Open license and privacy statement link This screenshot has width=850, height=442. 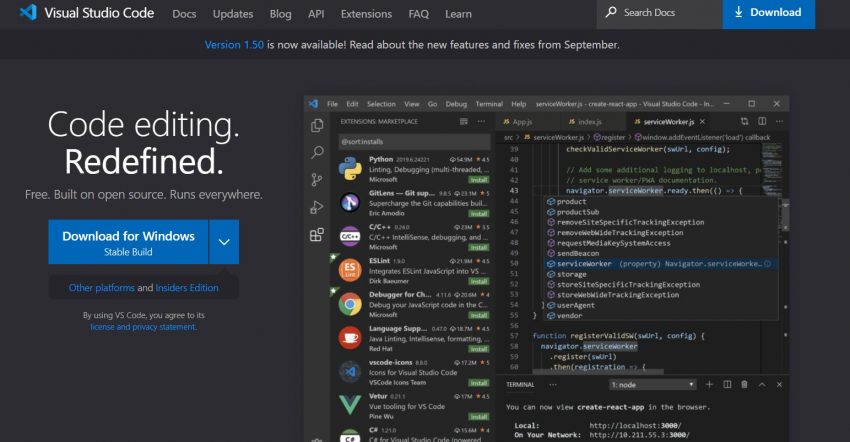click(x=143, y=327)
